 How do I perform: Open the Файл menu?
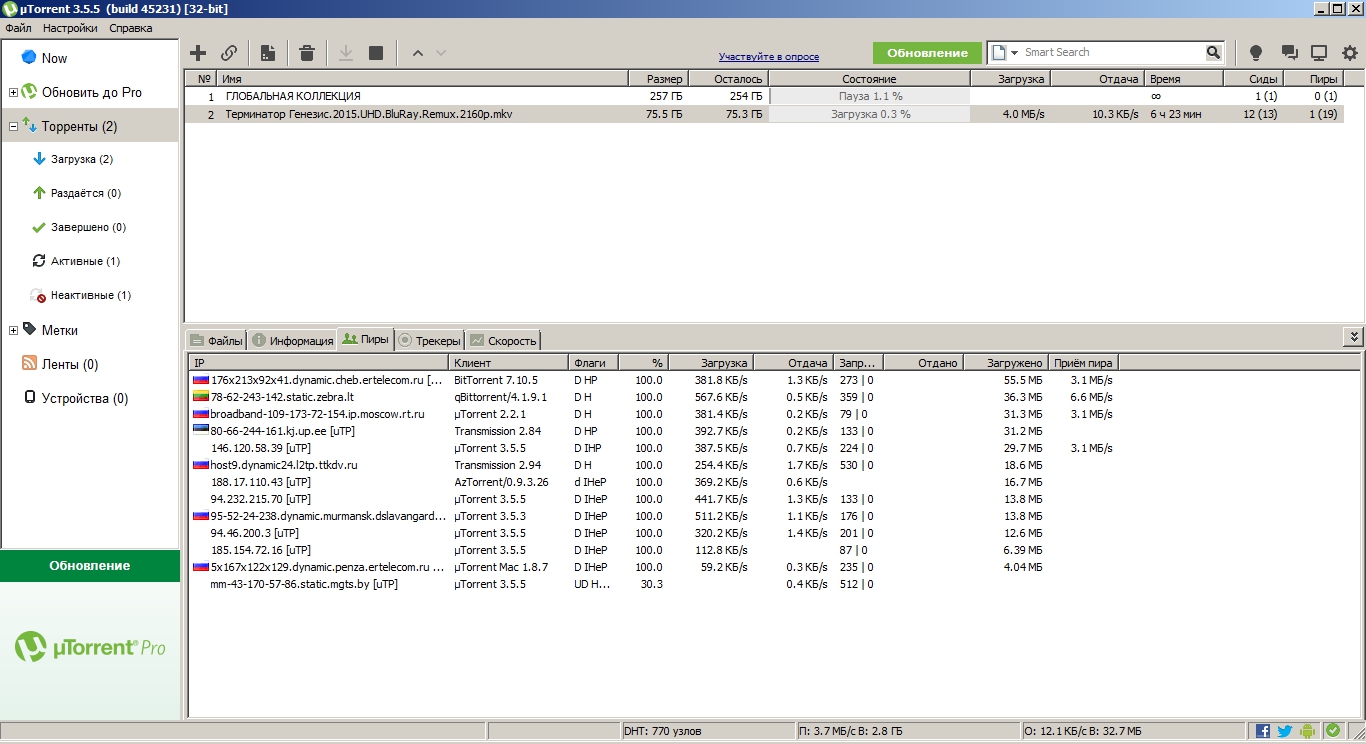tap(18, 28)
